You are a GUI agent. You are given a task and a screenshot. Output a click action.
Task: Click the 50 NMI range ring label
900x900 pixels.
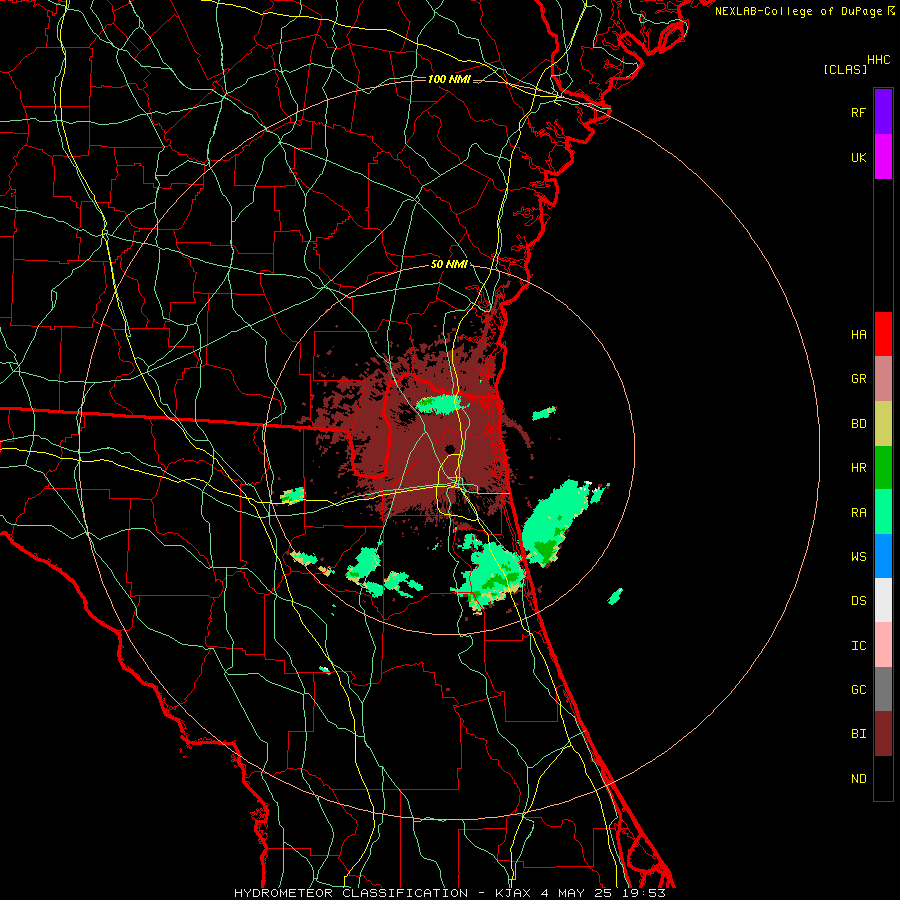(449, 265)
